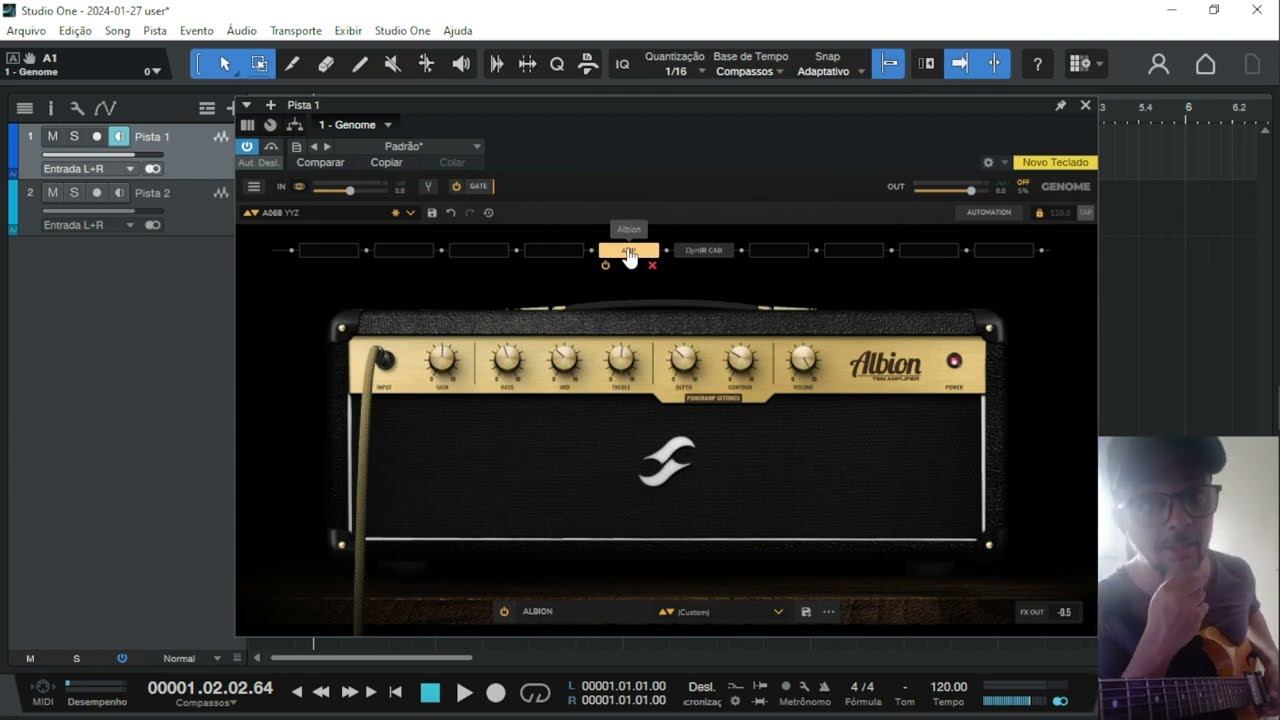Select the Paint pencil tool
The width and height of the screenshot is (1280, 720).
(x=360, y=64)
